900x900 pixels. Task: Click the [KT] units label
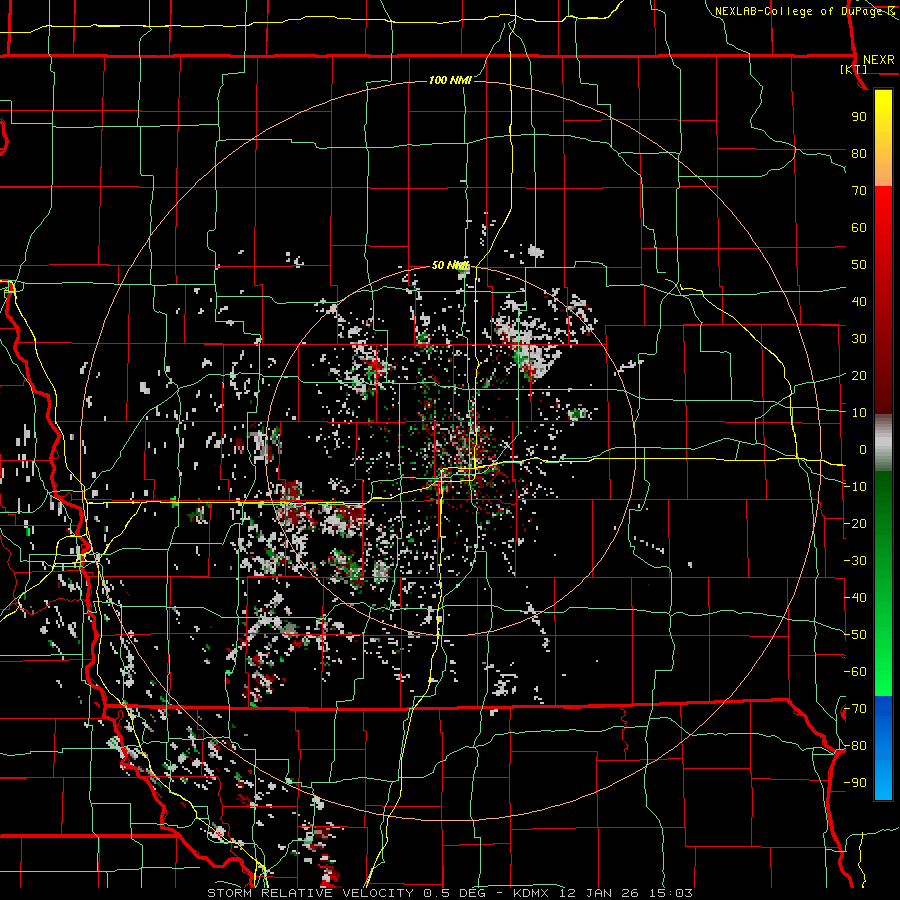click(x=854, y=69)
